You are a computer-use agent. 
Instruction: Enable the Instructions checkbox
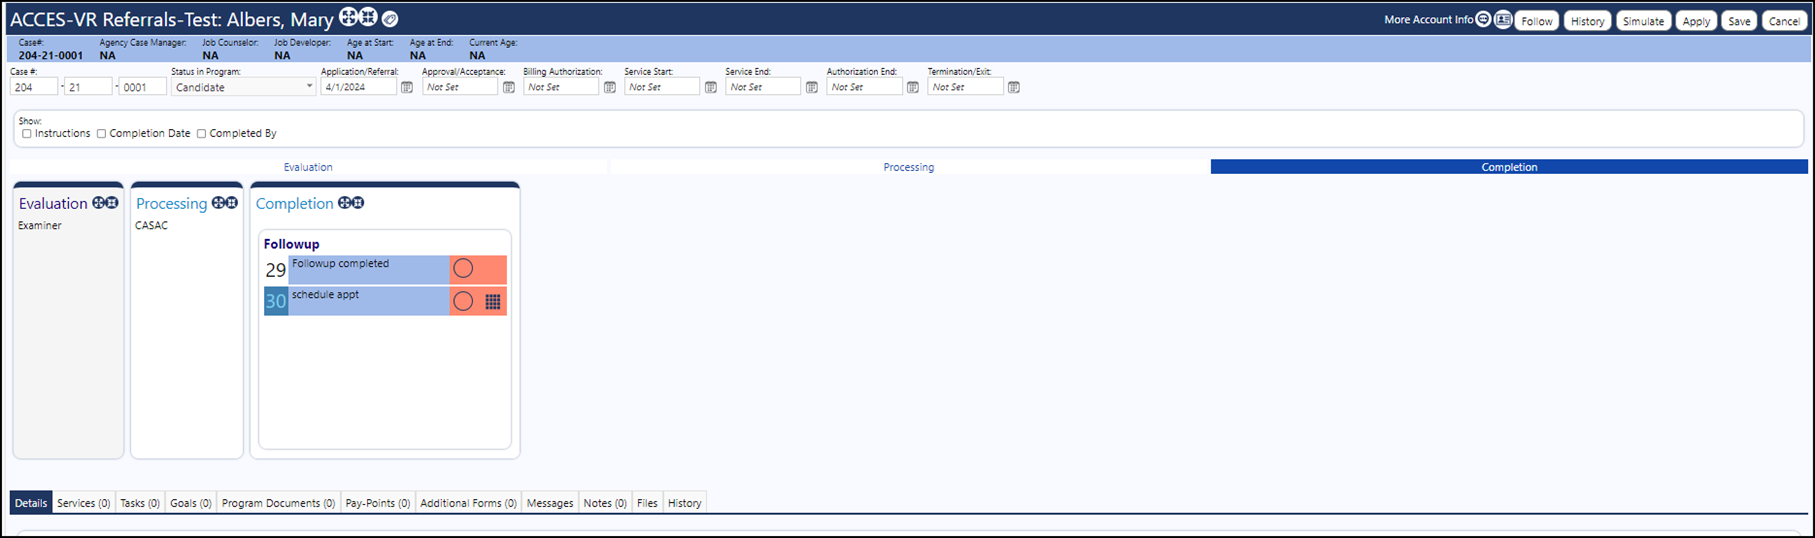(27, 133)
